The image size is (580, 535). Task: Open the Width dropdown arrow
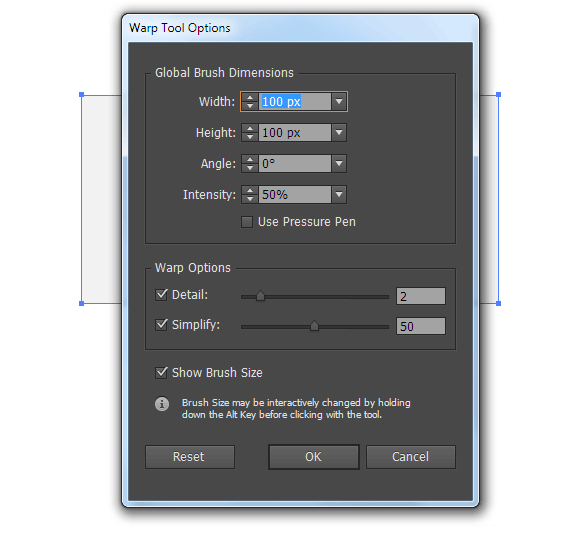339,101
